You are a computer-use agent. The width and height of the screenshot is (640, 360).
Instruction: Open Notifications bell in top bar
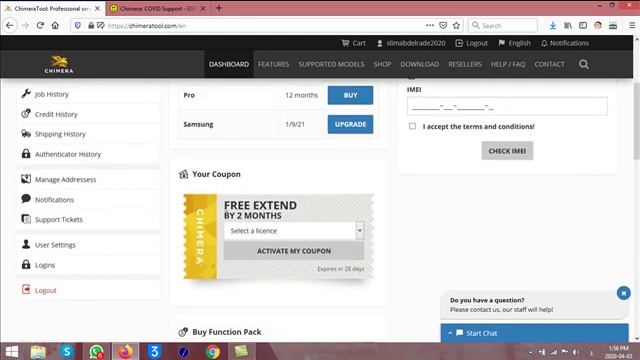tap(565, 43)
